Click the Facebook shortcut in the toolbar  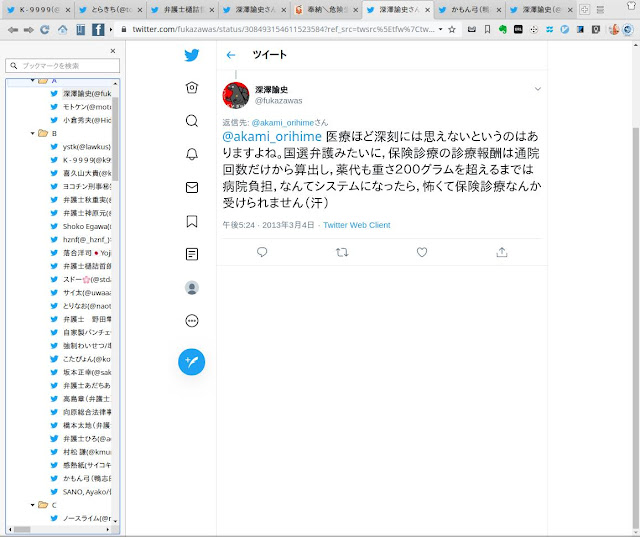pos(98,29)
